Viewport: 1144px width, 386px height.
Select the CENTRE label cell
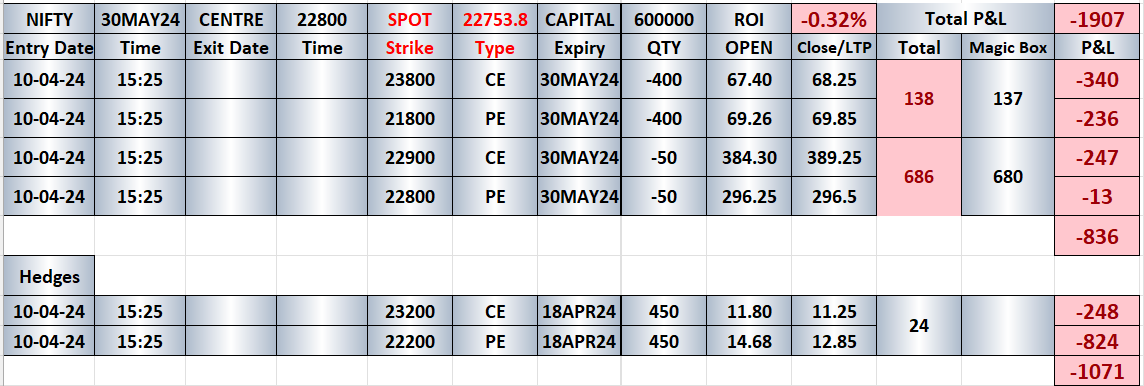[x=231, y=19]
